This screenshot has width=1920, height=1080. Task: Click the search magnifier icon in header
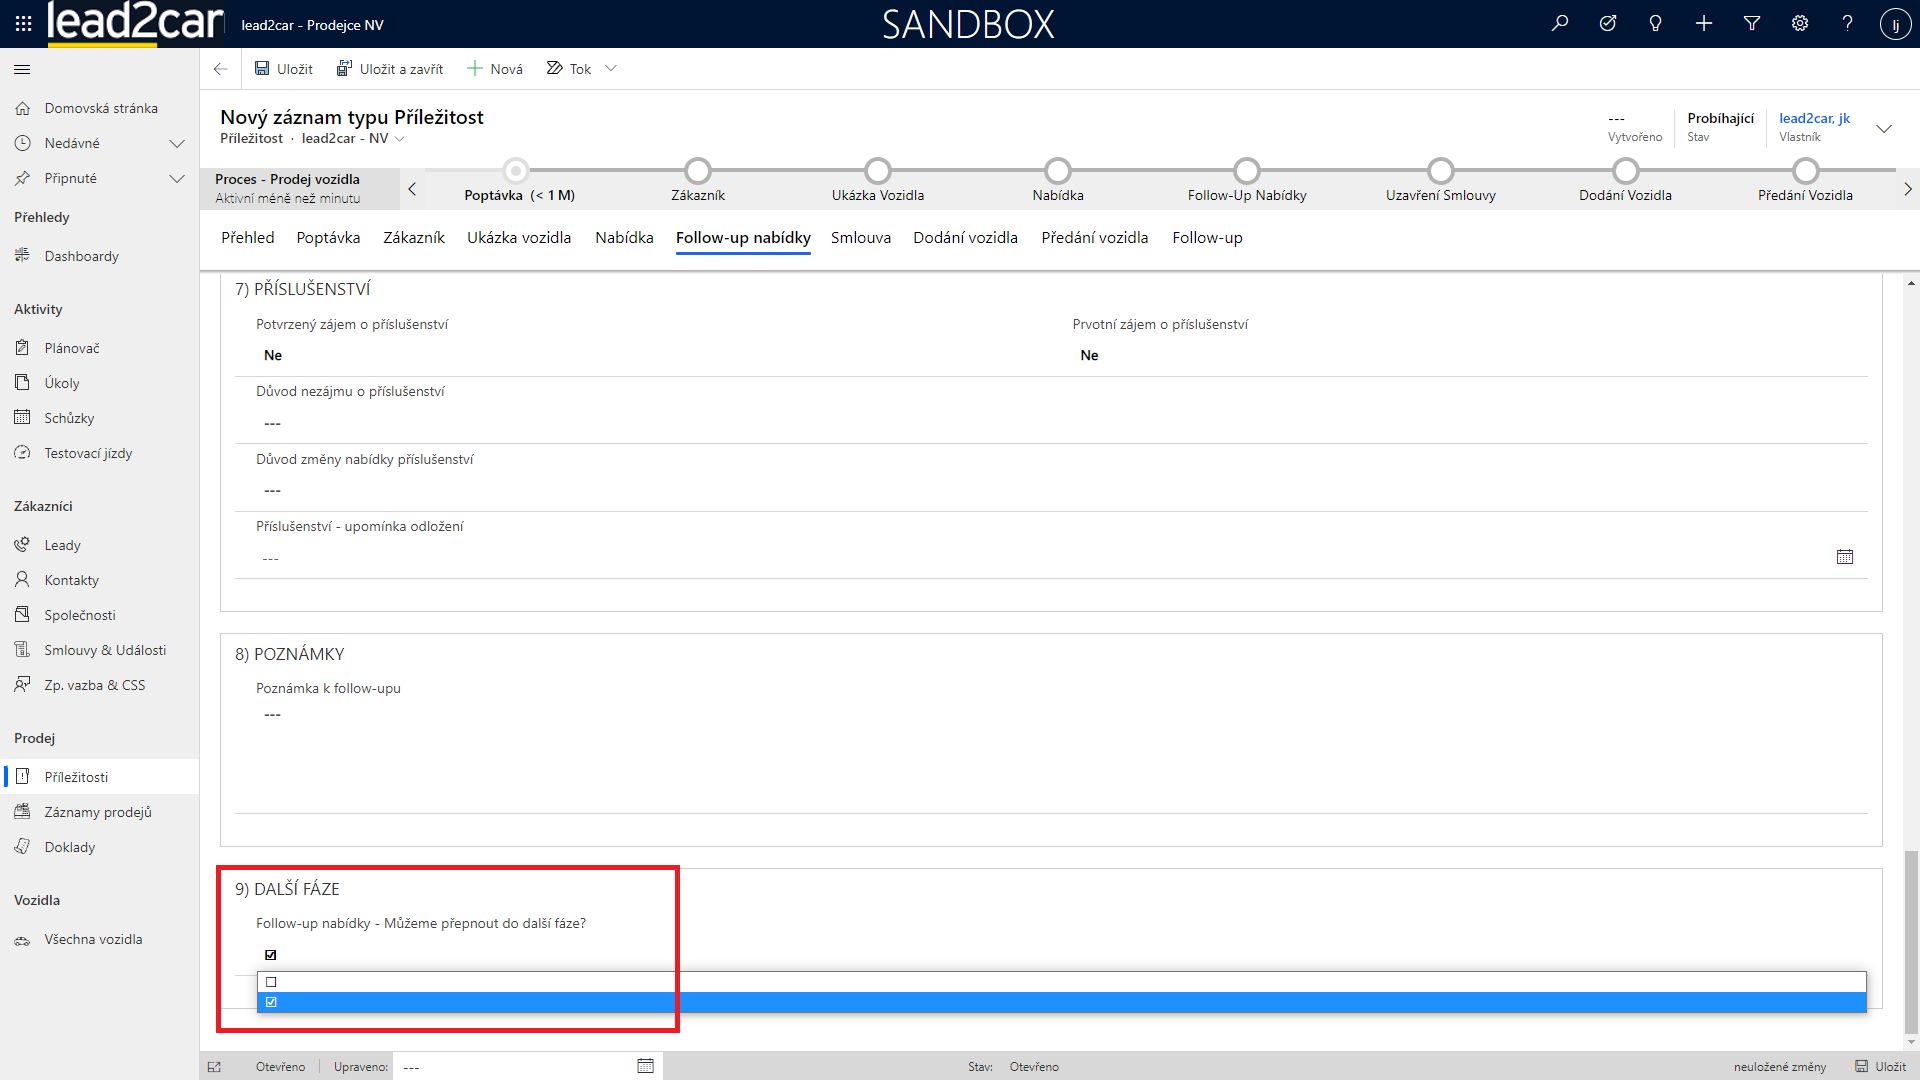(x=1560, y=23)
